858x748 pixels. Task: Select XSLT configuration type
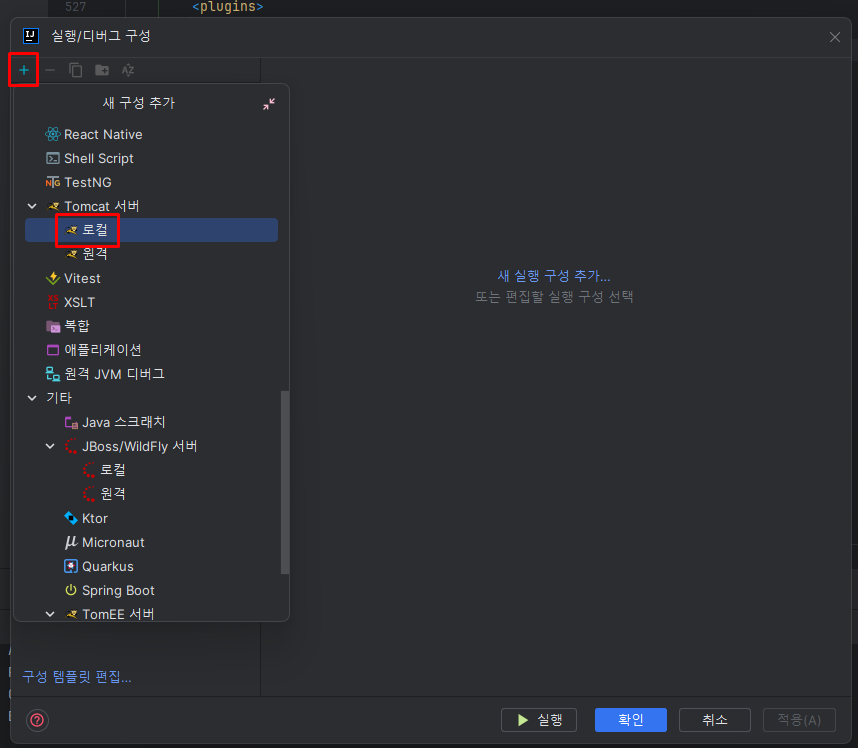(x=79, y=302)
